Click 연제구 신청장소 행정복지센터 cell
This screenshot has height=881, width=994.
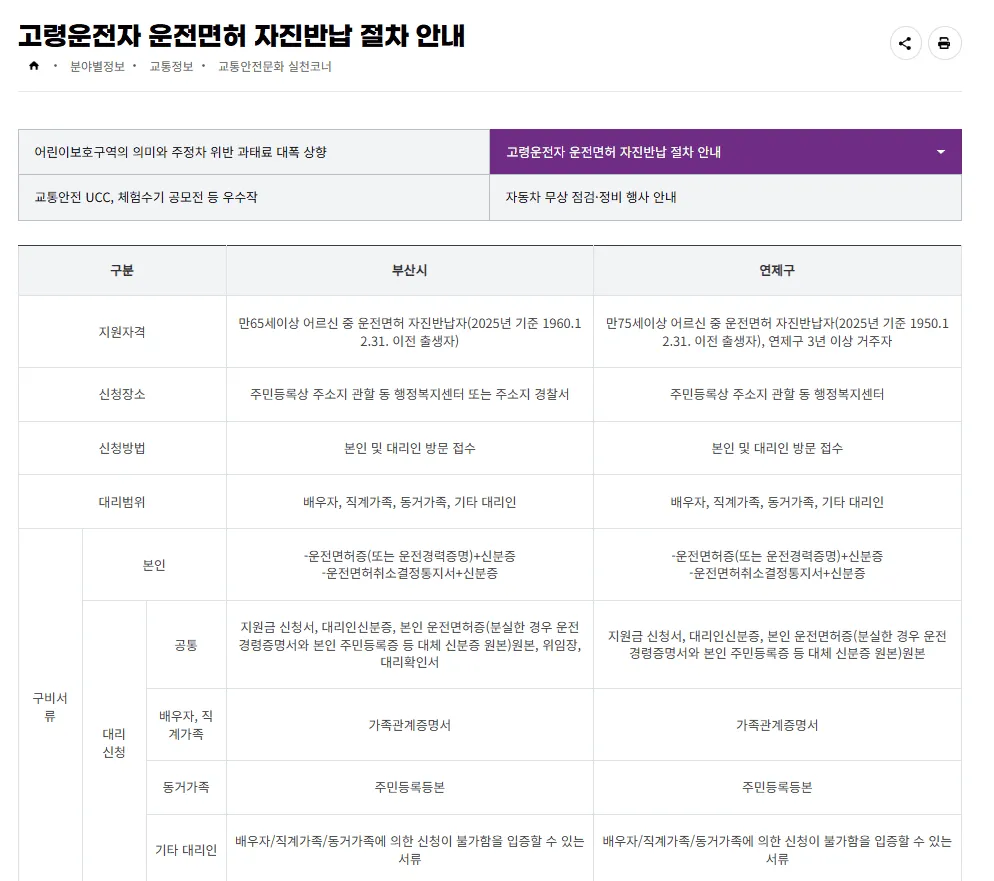[x=777, y=394]
